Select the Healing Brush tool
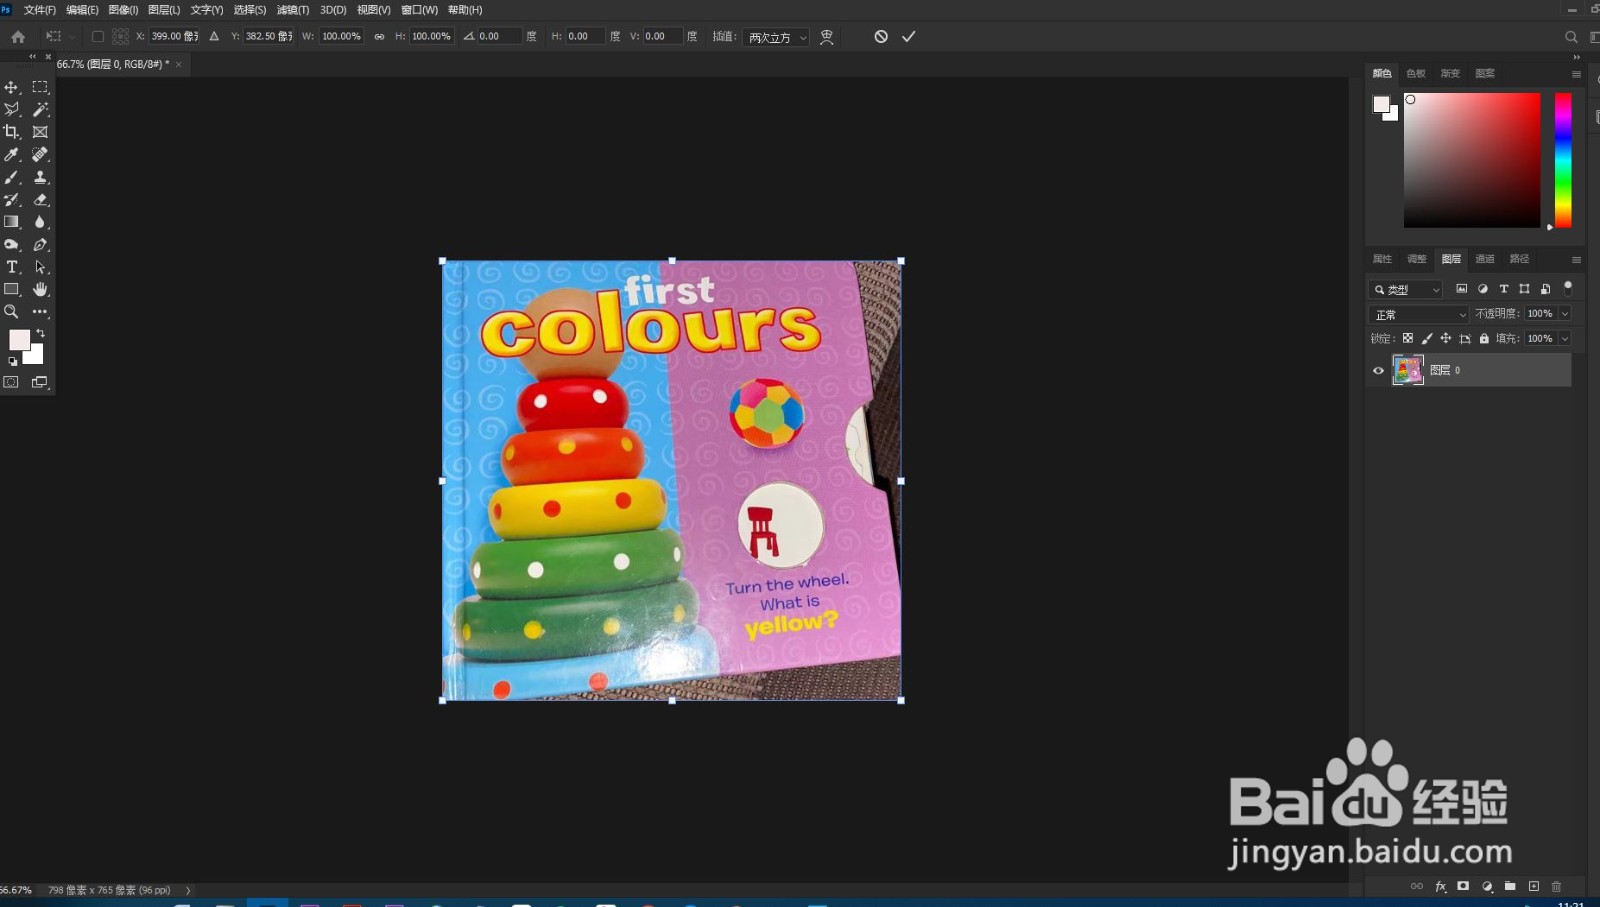 (x=40, y=154)
